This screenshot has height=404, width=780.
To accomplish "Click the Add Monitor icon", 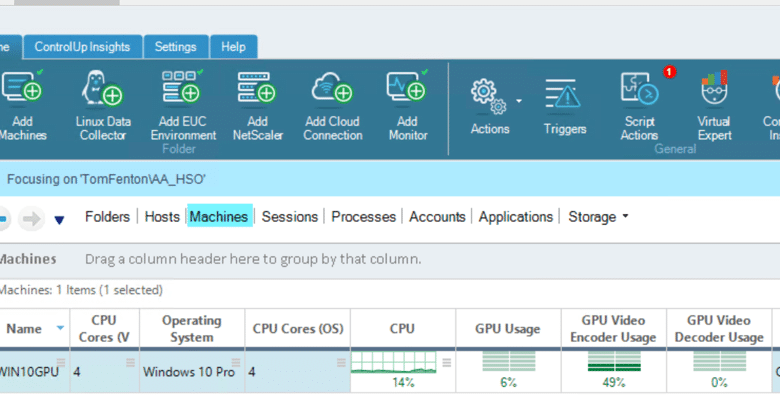I will [407, 87].
